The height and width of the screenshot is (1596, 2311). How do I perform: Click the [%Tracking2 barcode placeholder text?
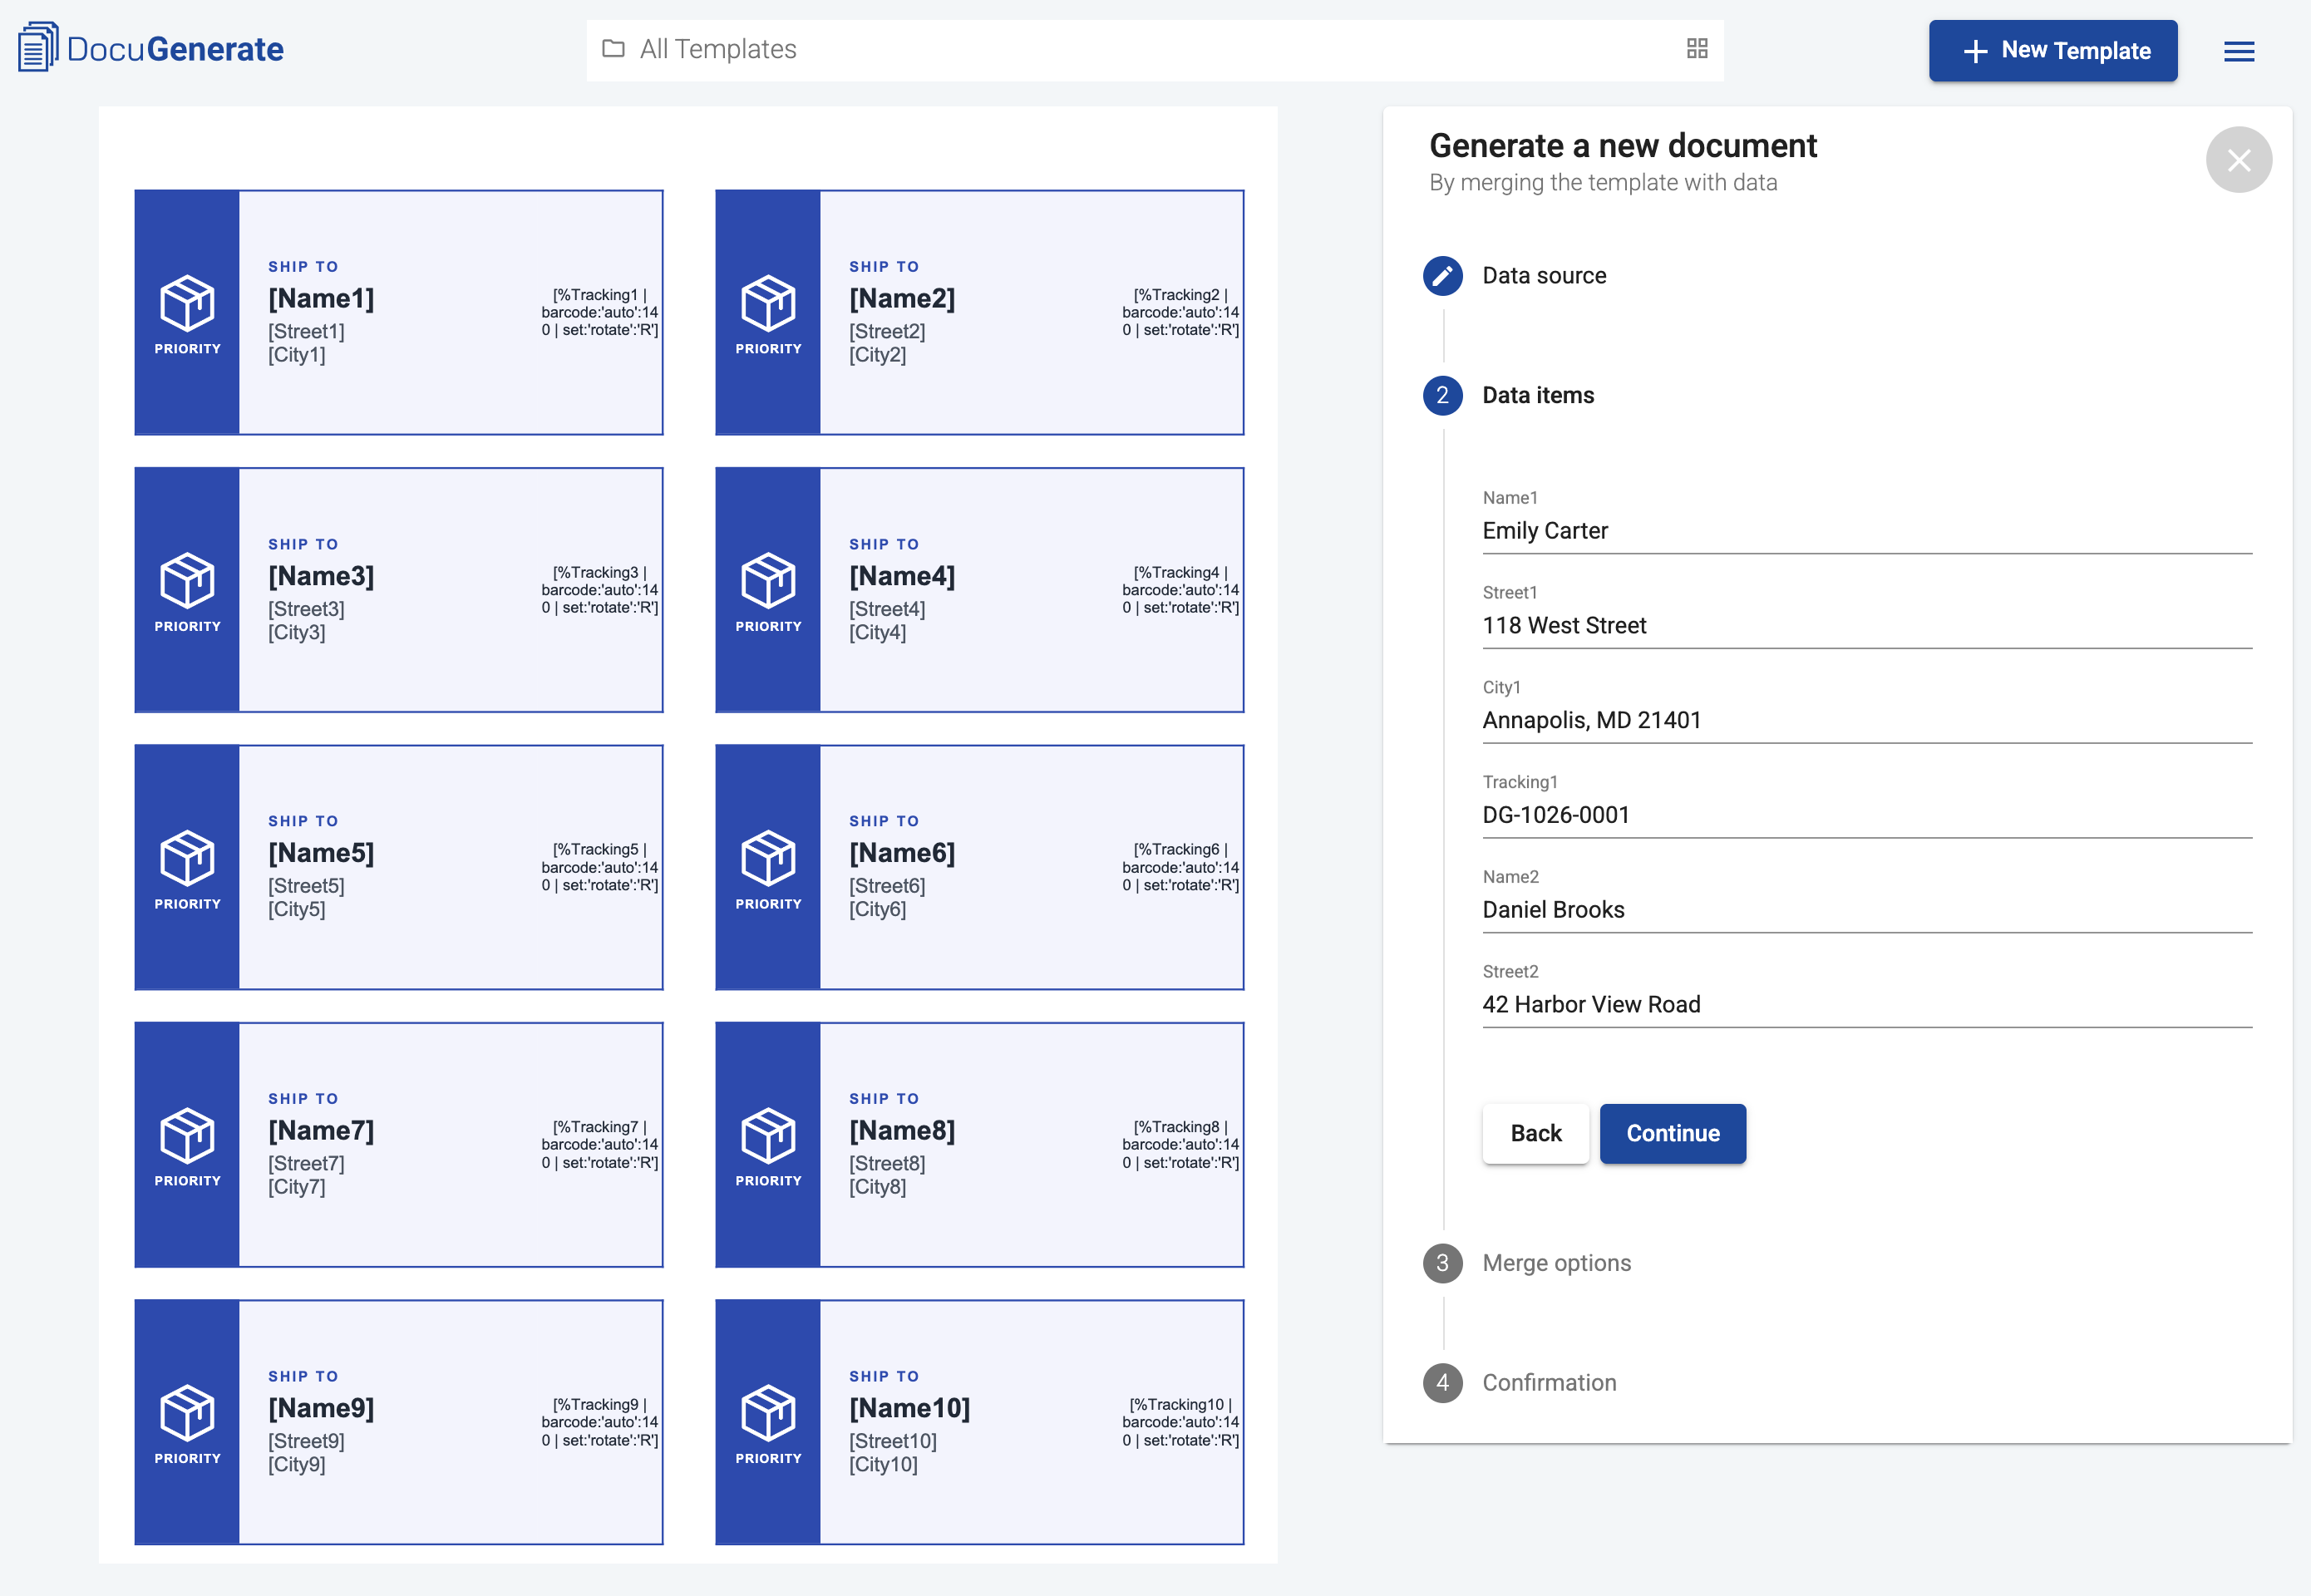[x=1180, y=312]
